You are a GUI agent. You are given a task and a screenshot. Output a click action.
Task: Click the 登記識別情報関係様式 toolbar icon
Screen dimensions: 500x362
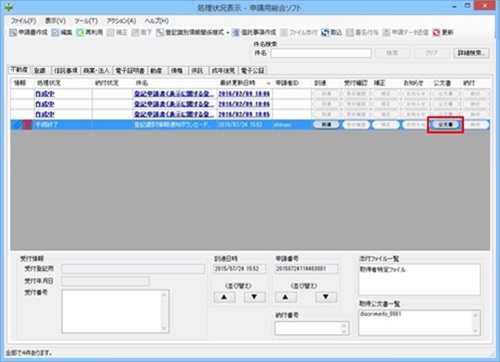pyautogui.click(x=160, y=33)
